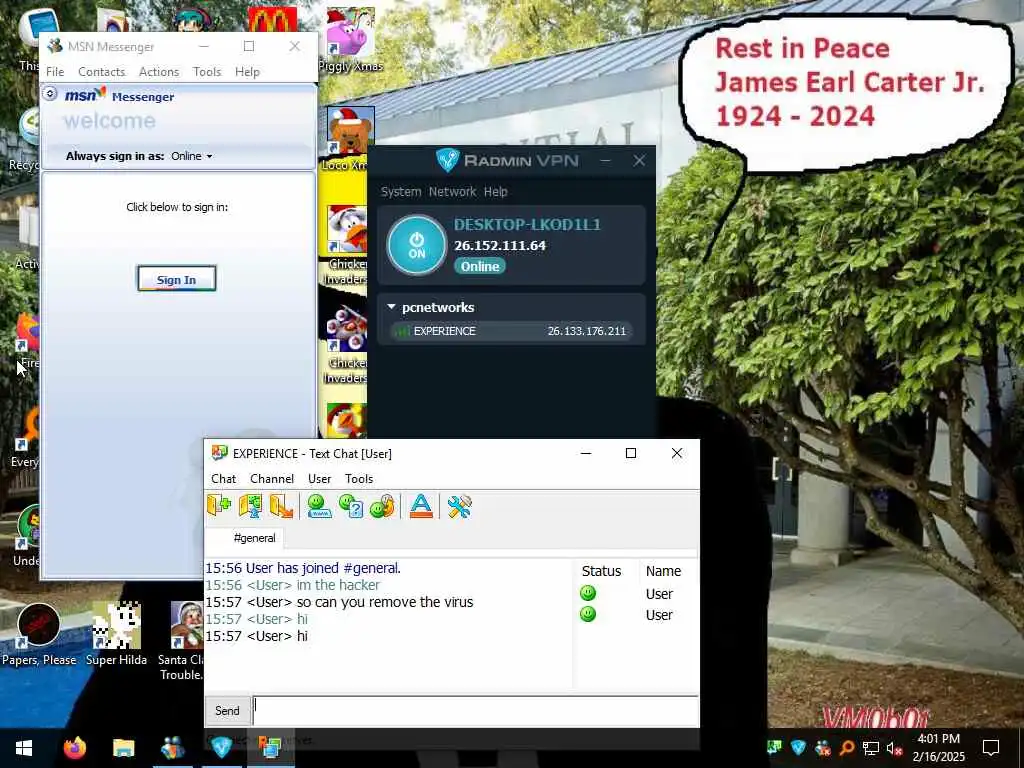Click the leave channel door icon with arrow
This screenshot has height=768, width=1024.
[x=281, y=506]
